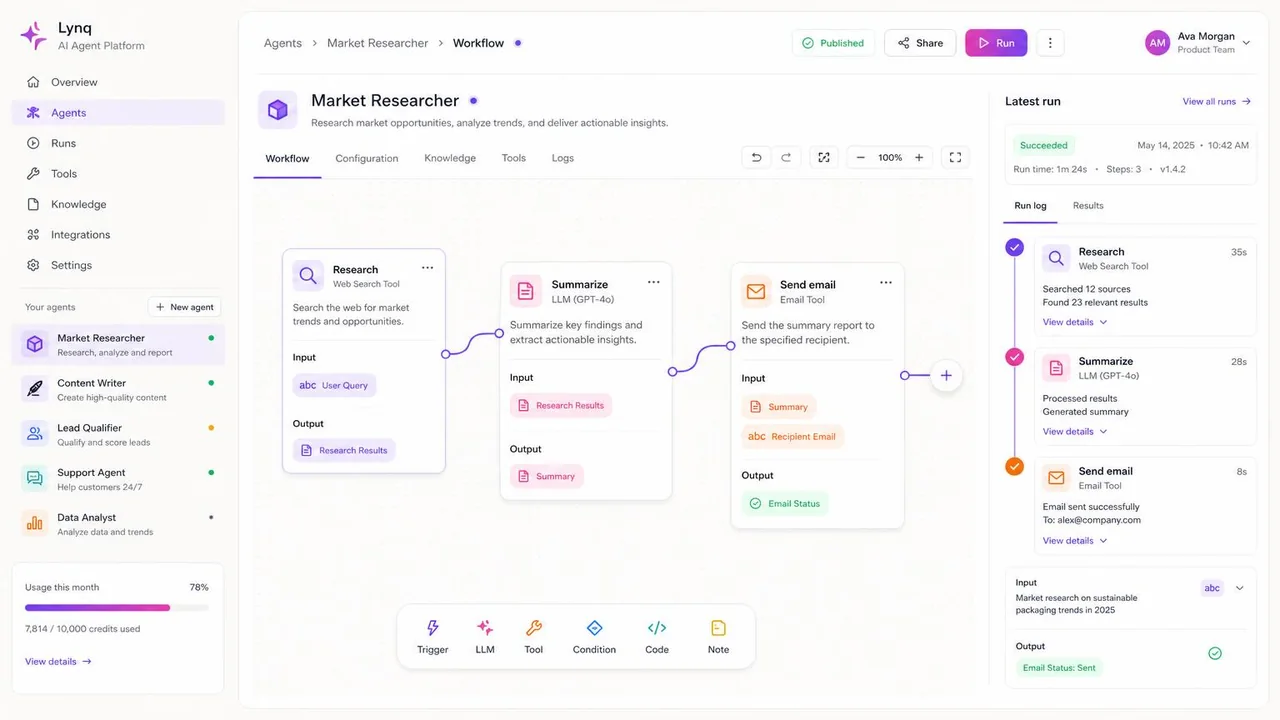Open the Ava Morgan account dropdown
This screenshot has height=720, width=1280.
[1198, 43]
